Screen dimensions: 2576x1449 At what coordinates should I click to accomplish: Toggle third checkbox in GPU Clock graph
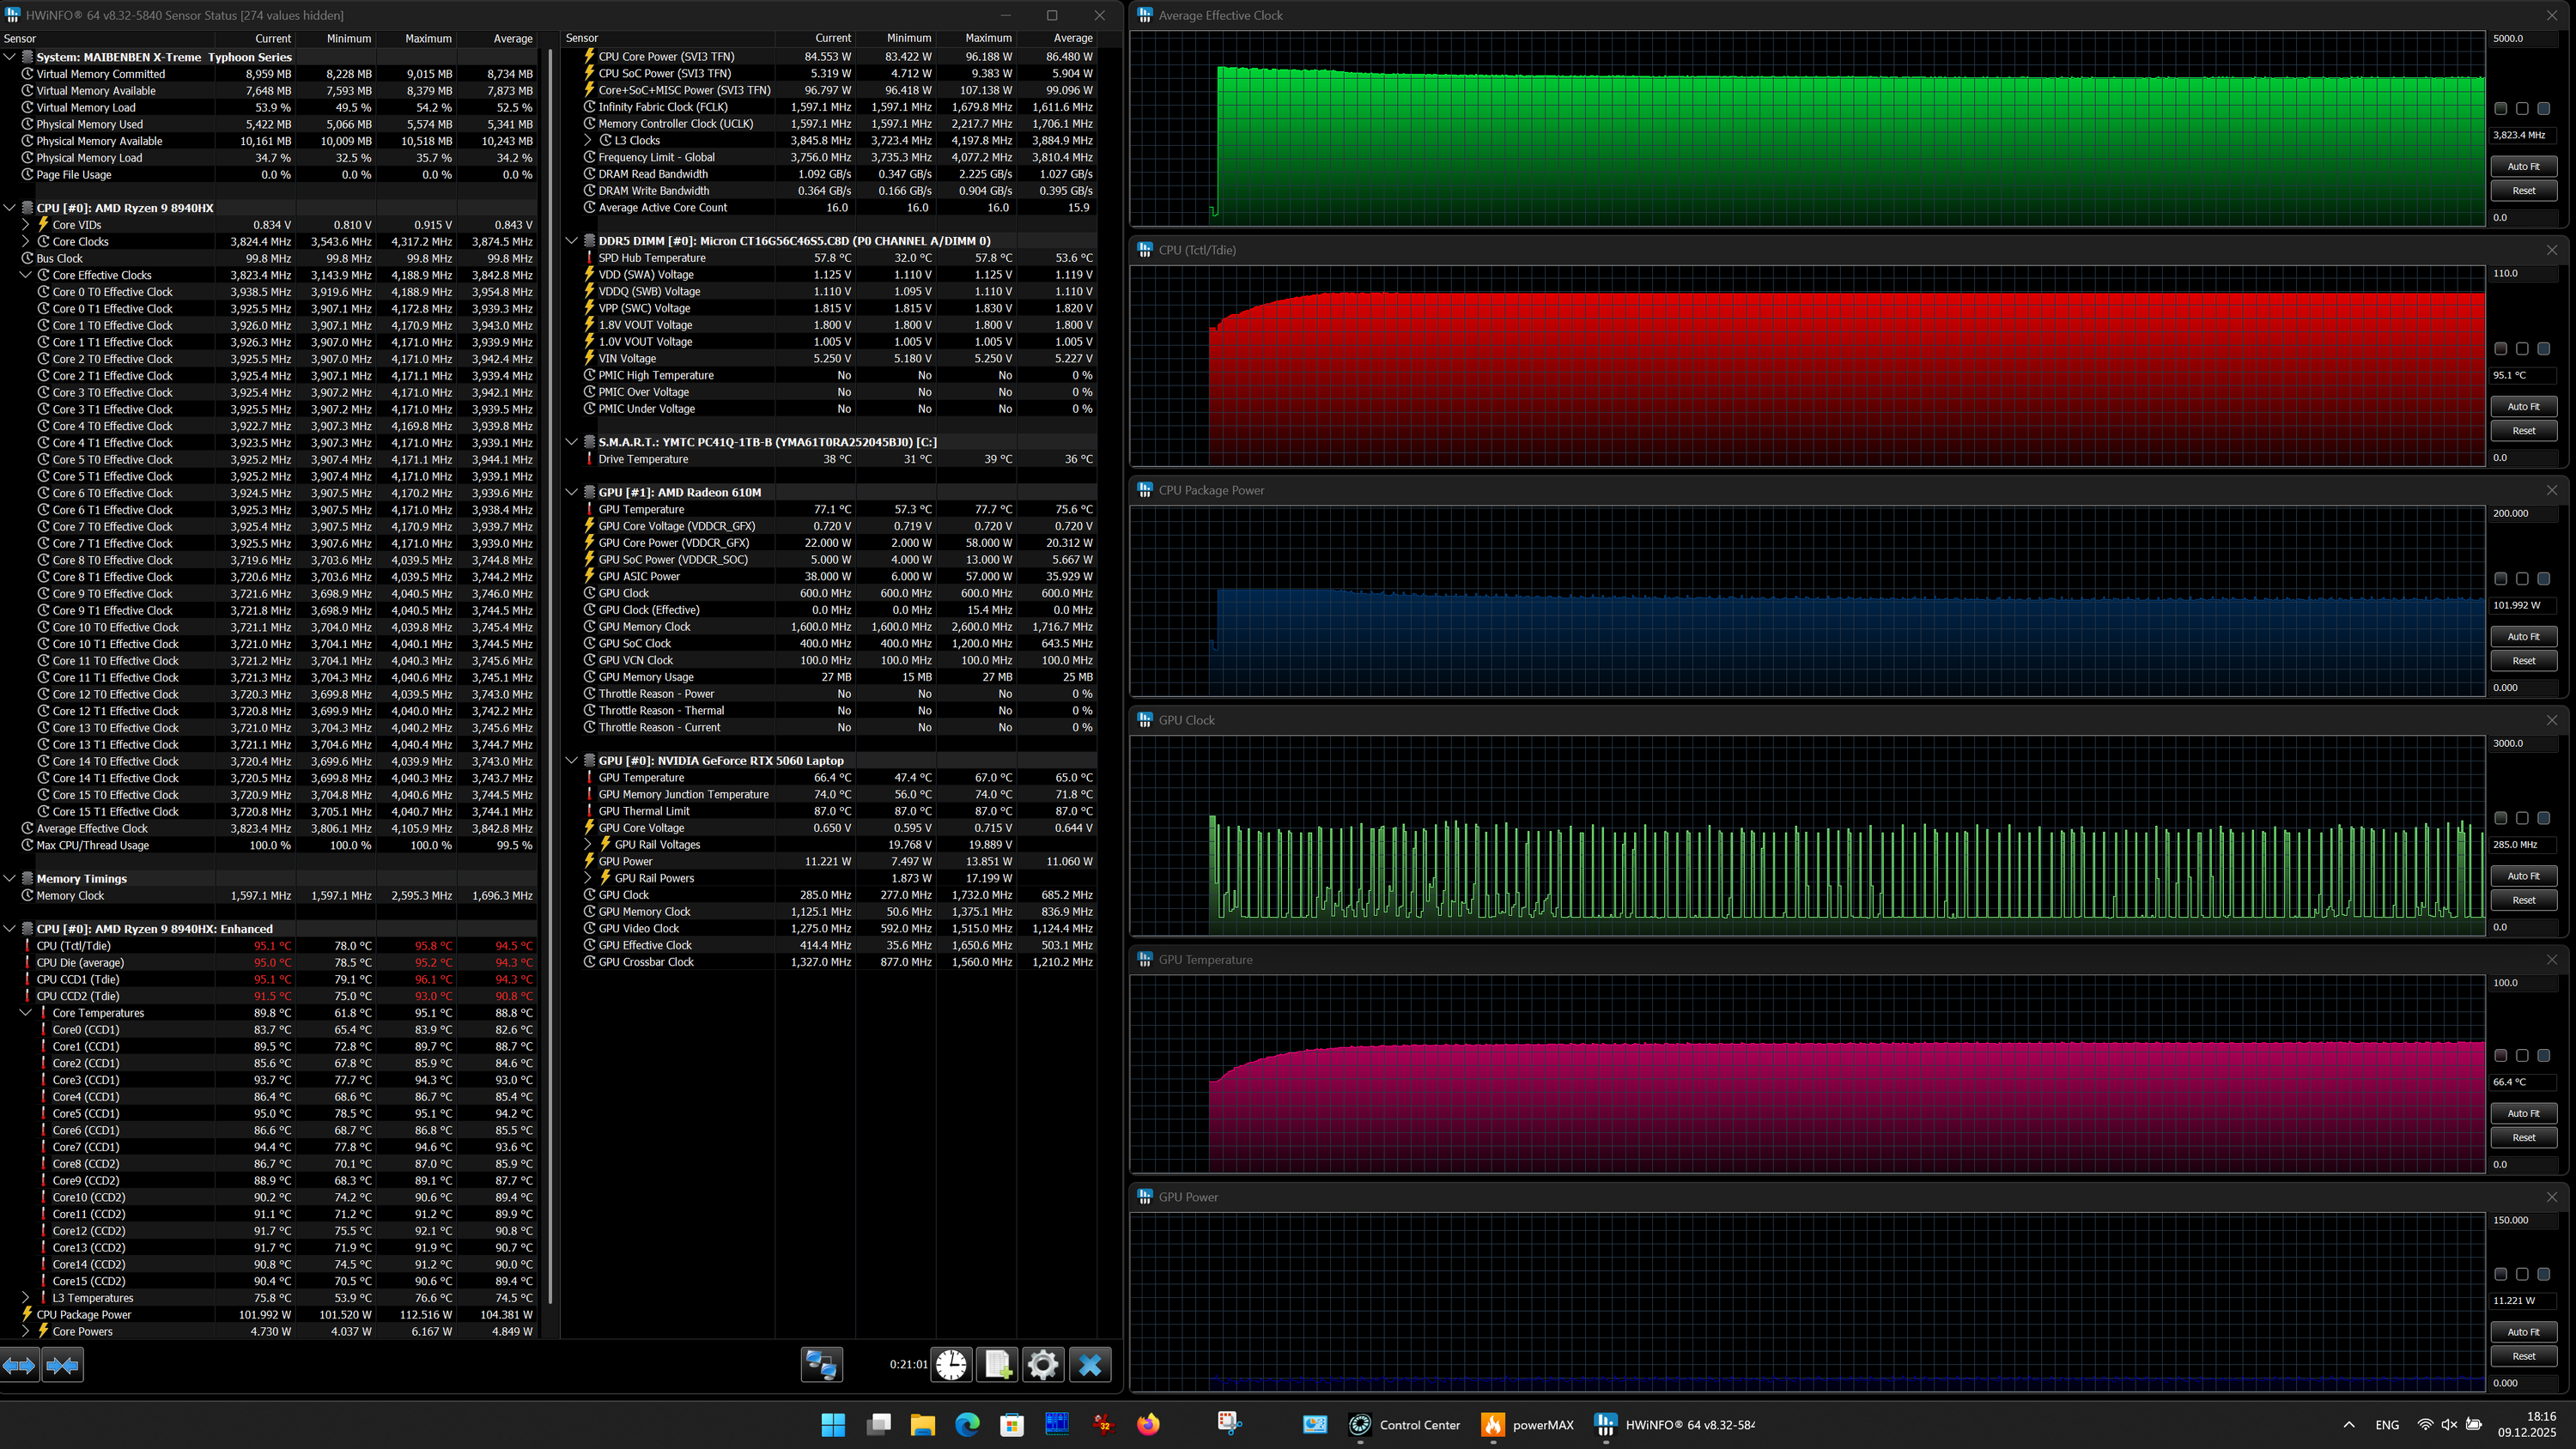(2543, 818)
